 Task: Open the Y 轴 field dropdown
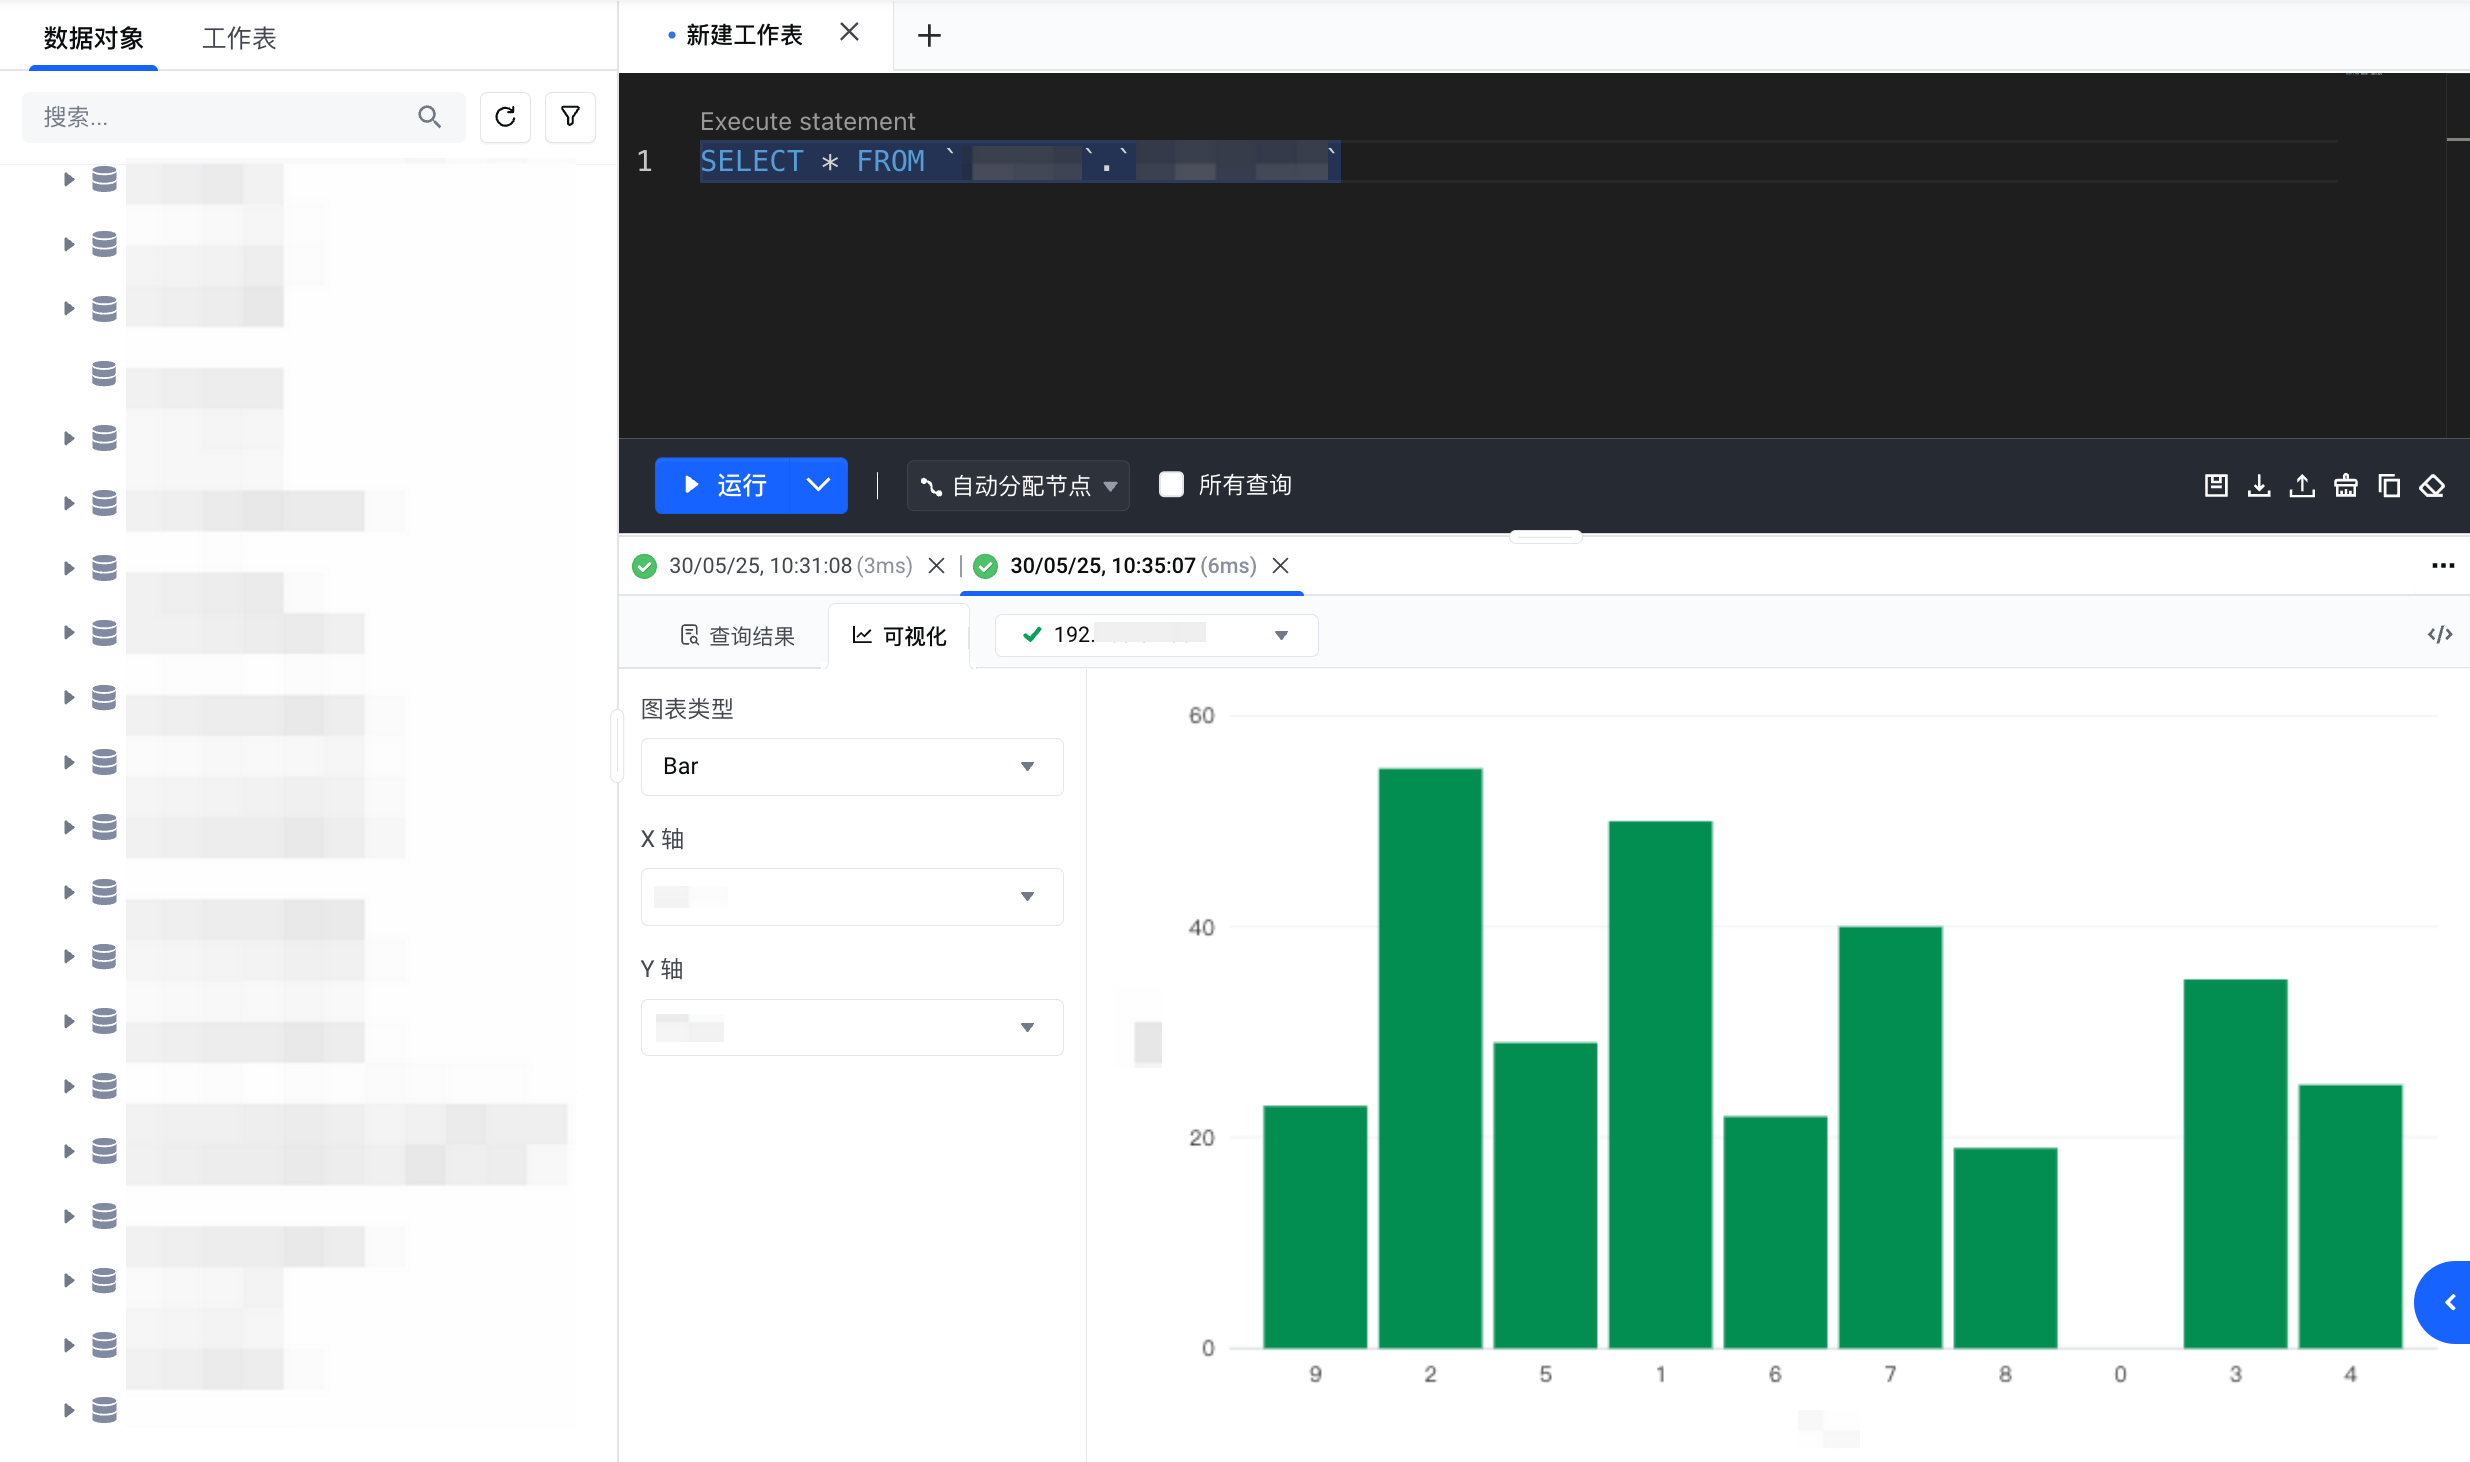[851, 1027]
